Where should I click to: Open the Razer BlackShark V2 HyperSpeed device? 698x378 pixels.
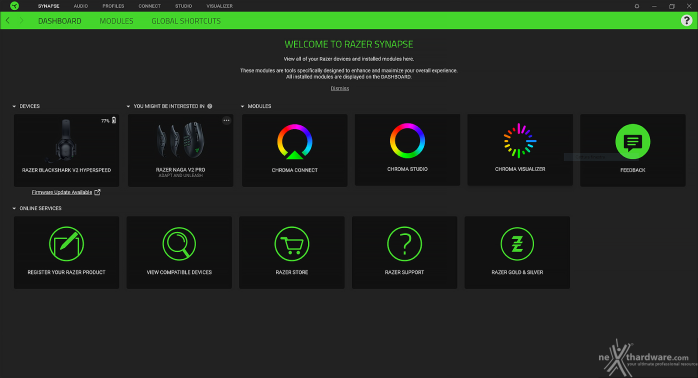click(x=66, y=150)
